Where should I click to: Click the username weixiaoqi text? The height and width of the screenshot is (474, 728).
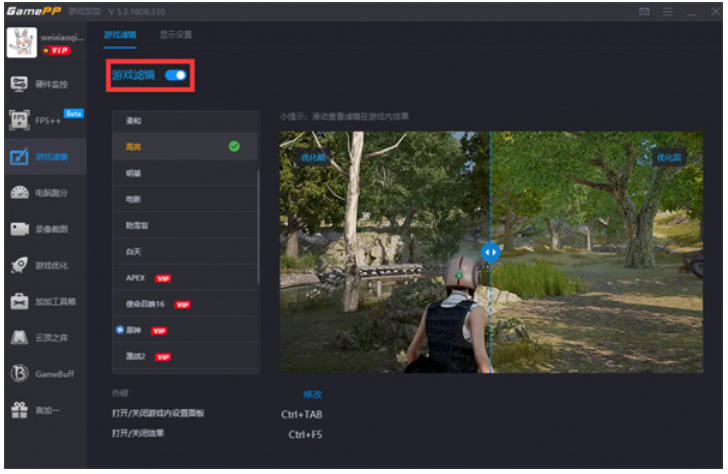pos(62,37)
